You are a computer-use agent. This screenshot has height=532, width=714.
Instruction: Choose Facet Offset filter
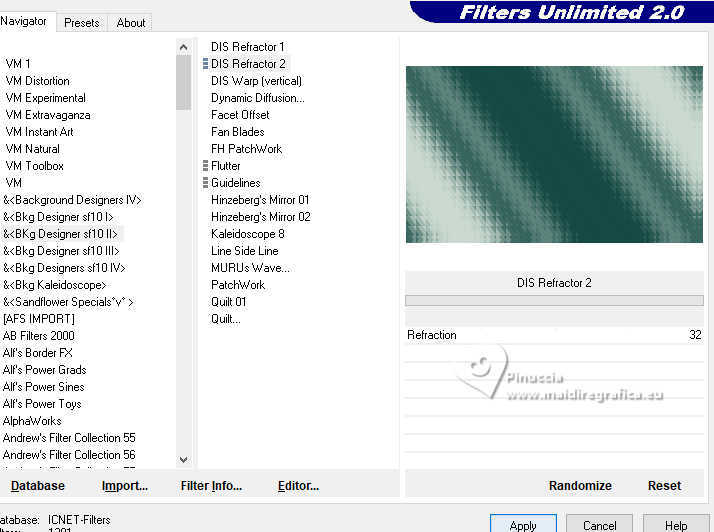(240, 115)
